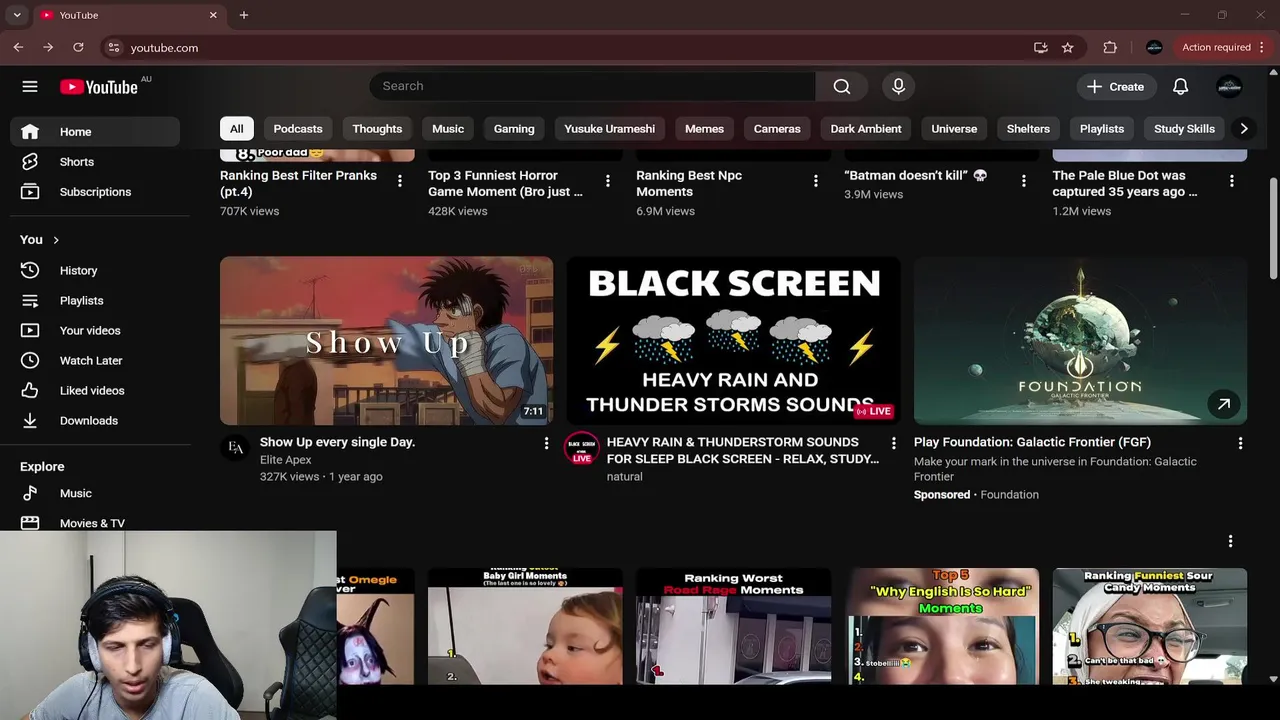Open browser extensions puzzle icon
The image size is (1280, 720).
pos(1110,47)
